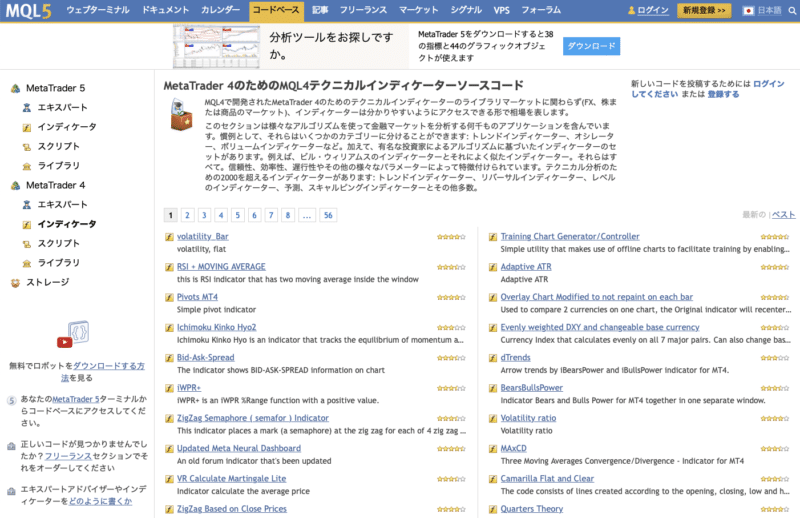Open the BearsBullsPower link
This screenshot has width=800, height=518.
click(532, 388)
